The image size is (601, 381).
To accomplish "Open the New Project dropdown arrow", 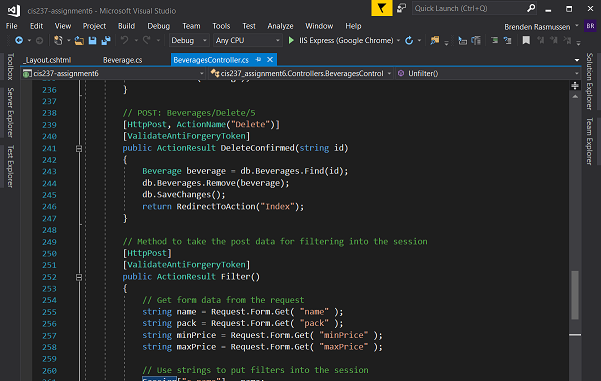I will point(69,40).
